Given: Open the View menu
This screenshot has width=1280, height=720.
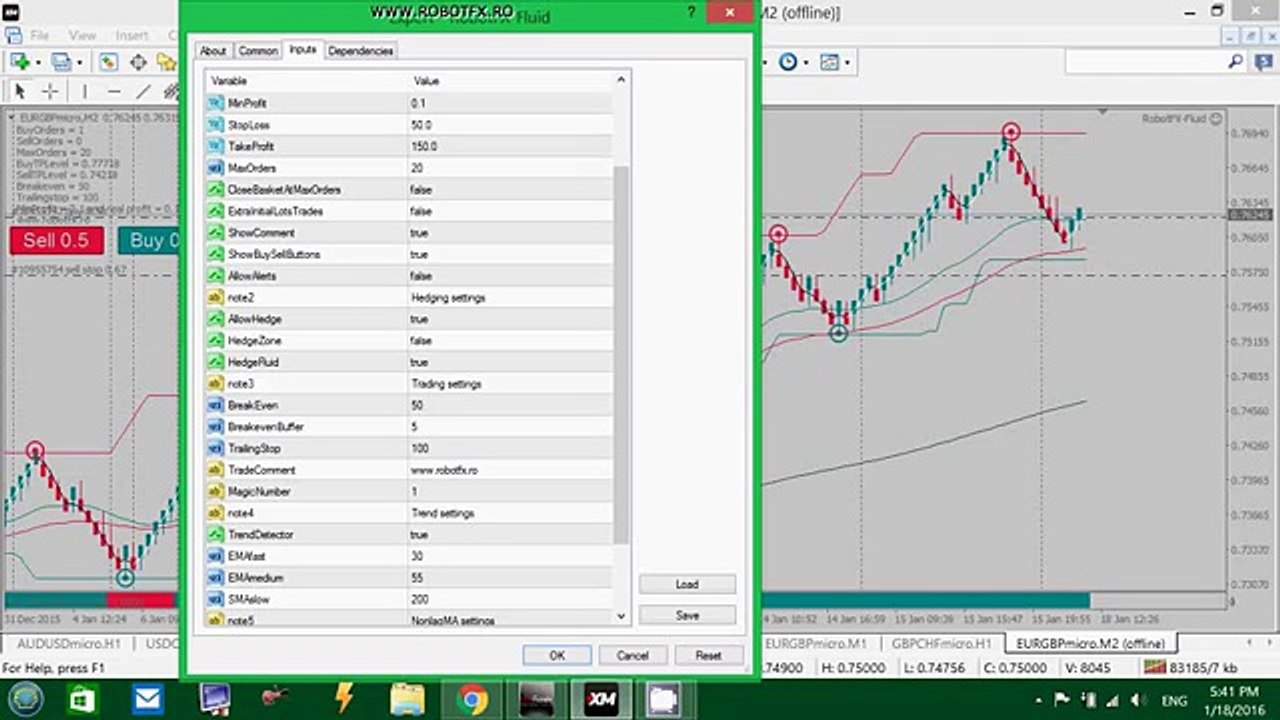Looking at the screenshot, I should pyautogui.click(x=82, y=35).
